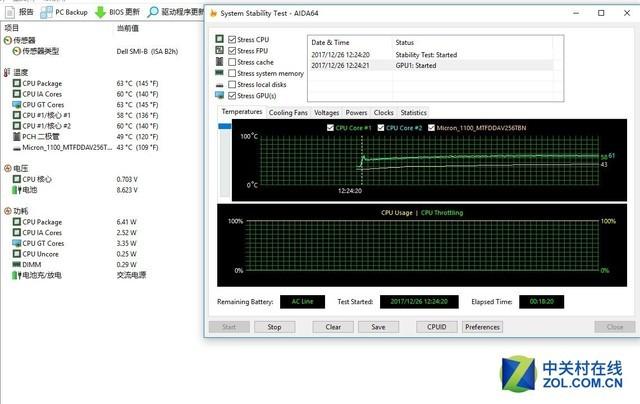Open the Powers tab
Screen dimensions: 640x404
coord(356,113)
